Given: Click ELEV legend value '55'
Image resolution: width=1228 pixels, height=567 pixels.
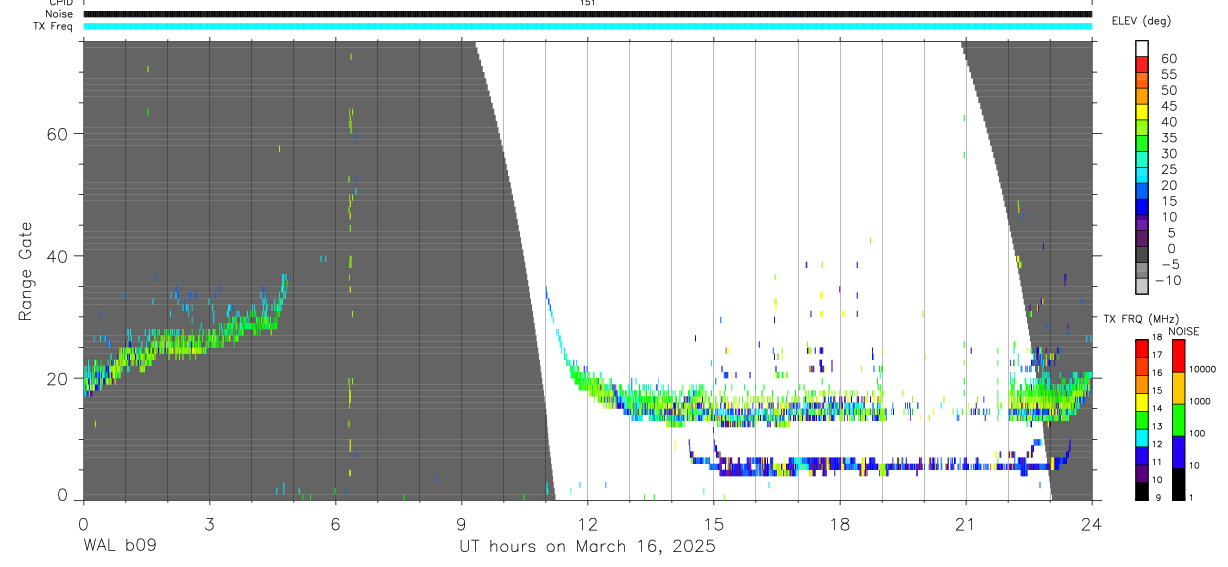Looking at the screenshot, I should click(x=1168, y=74).
